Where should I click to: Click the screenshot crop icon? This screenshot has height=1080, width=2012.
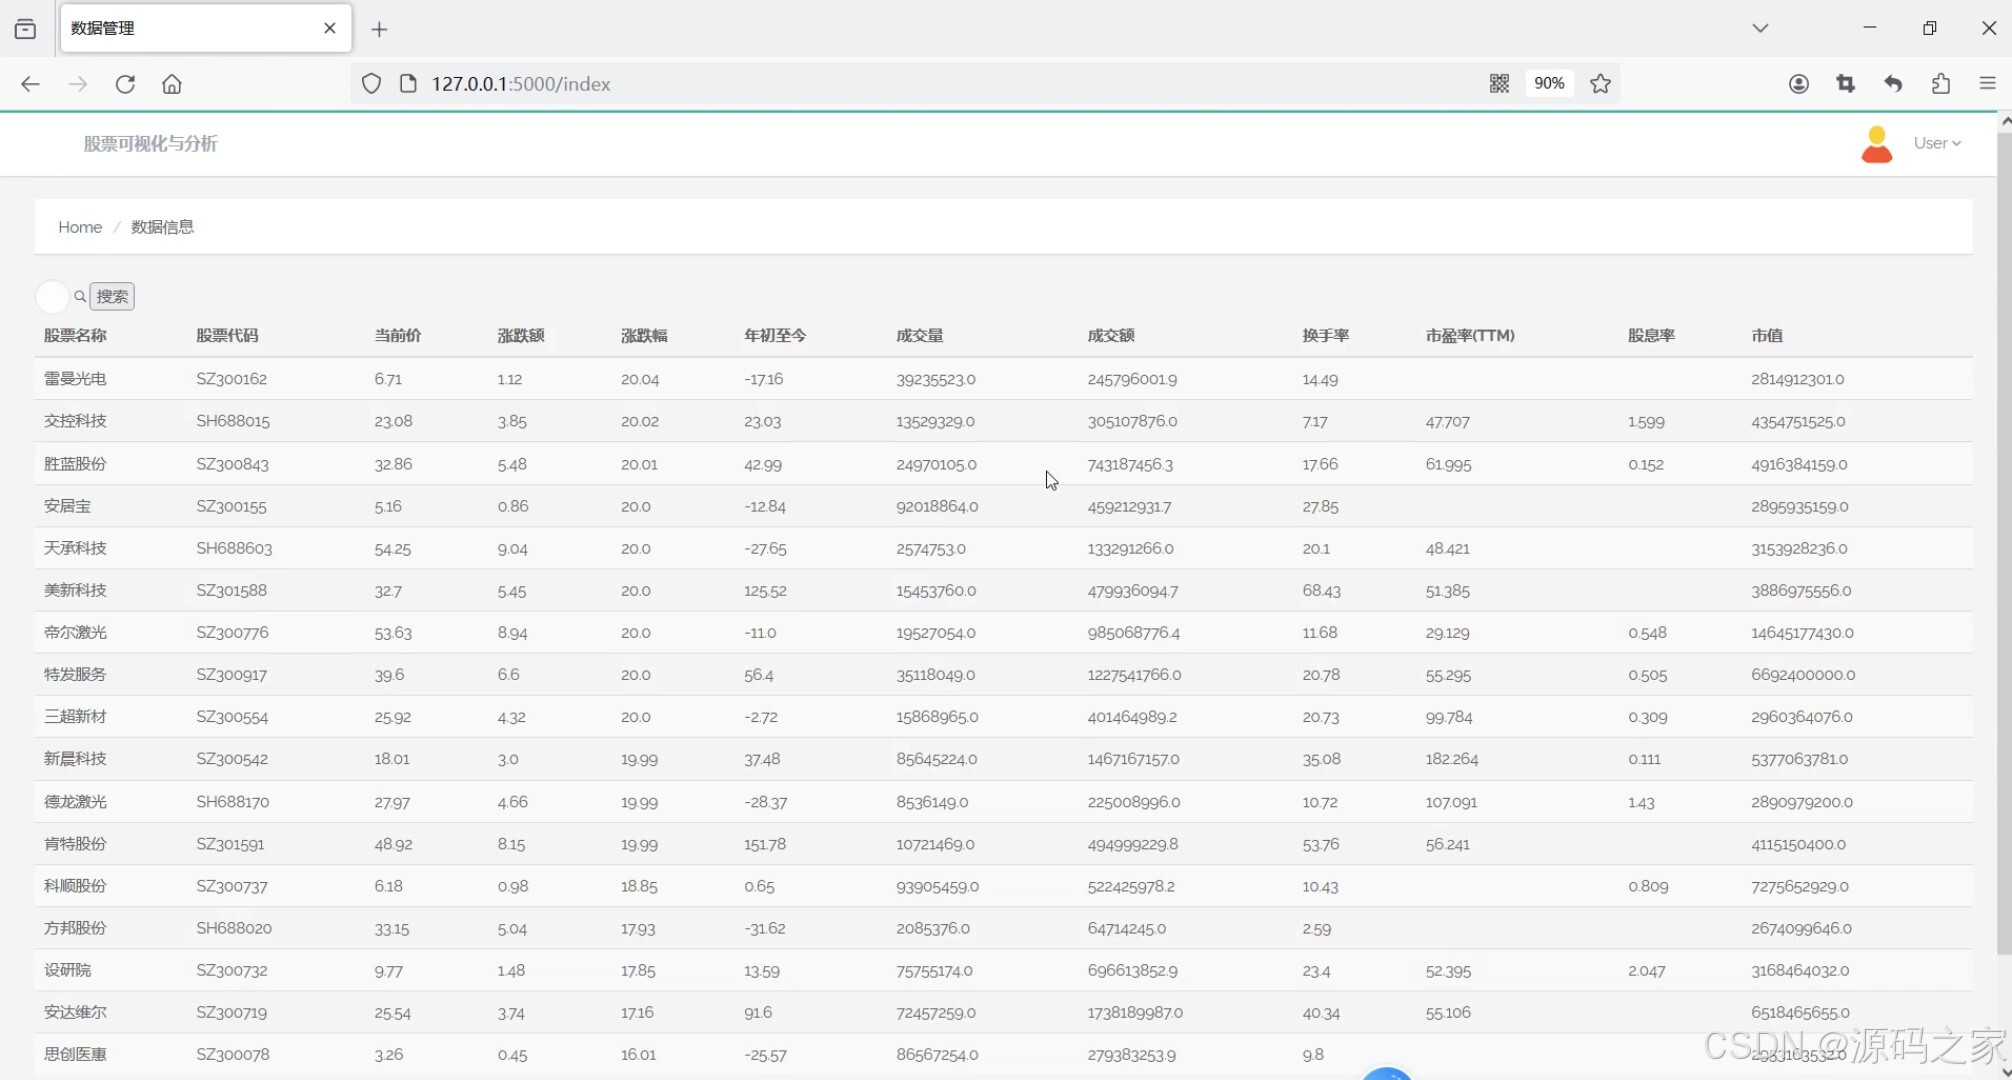point(1845,84)
